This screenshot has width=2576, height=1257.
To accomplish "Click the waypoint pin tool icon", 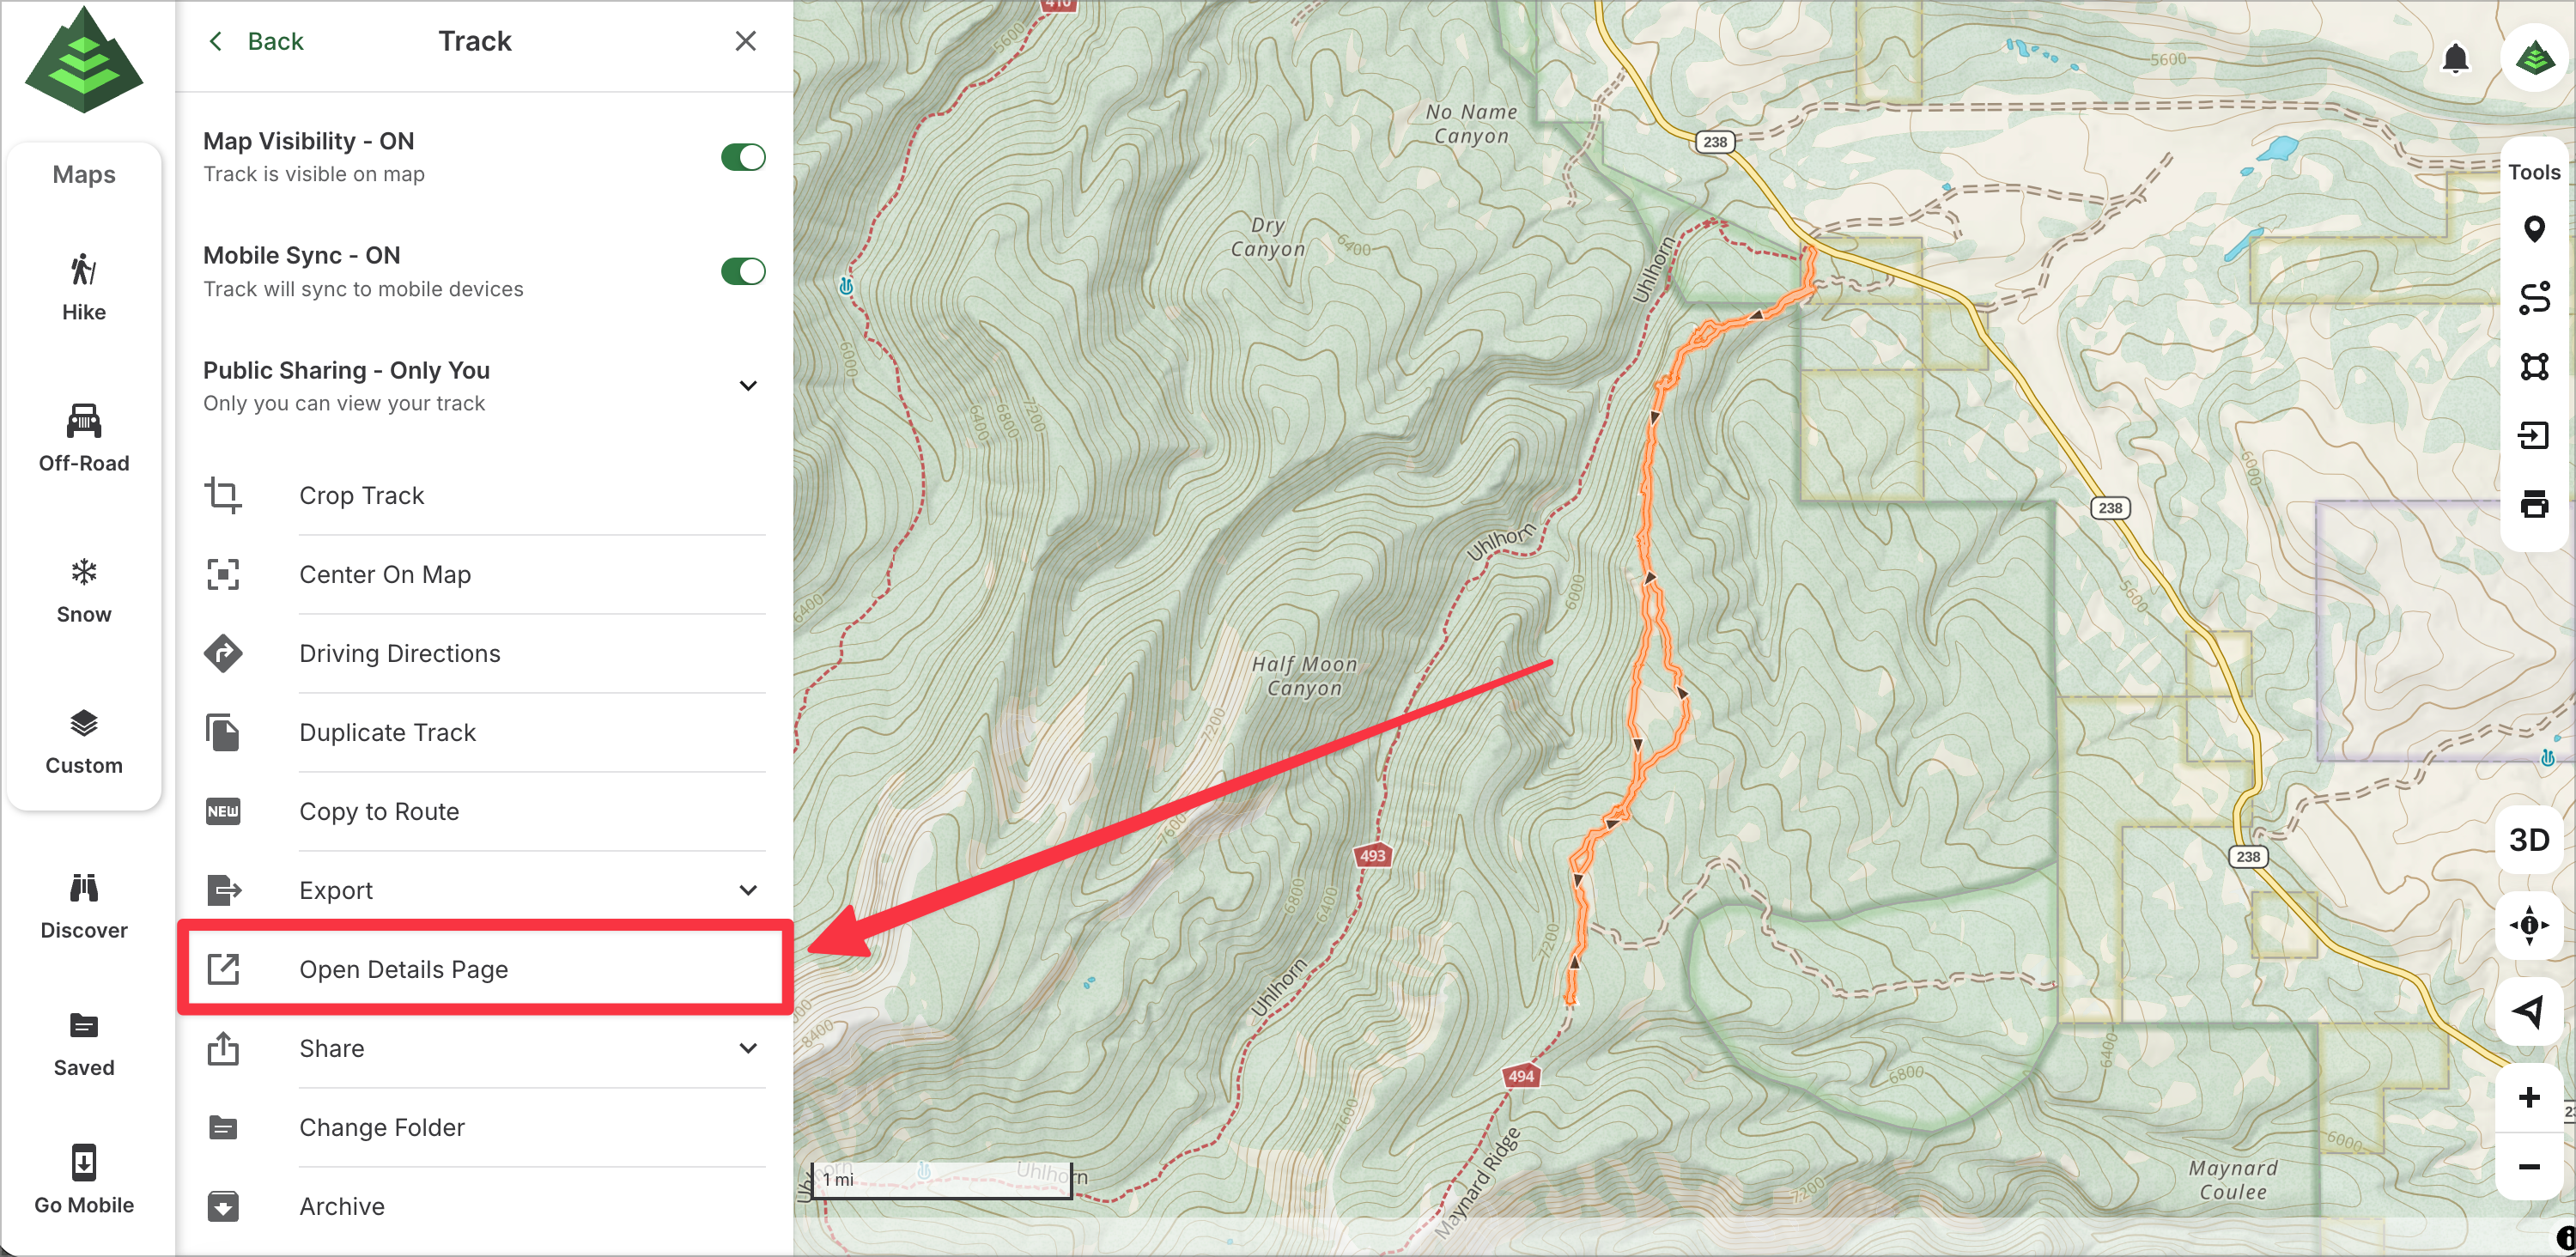I will click(x=2533, y=229).
